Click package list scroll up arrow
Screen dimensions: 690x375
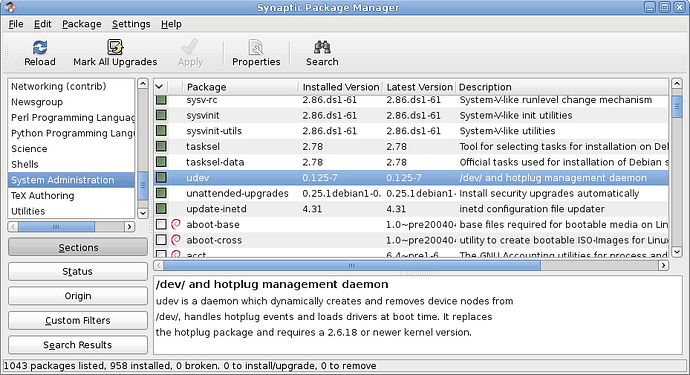coord(677,84)
